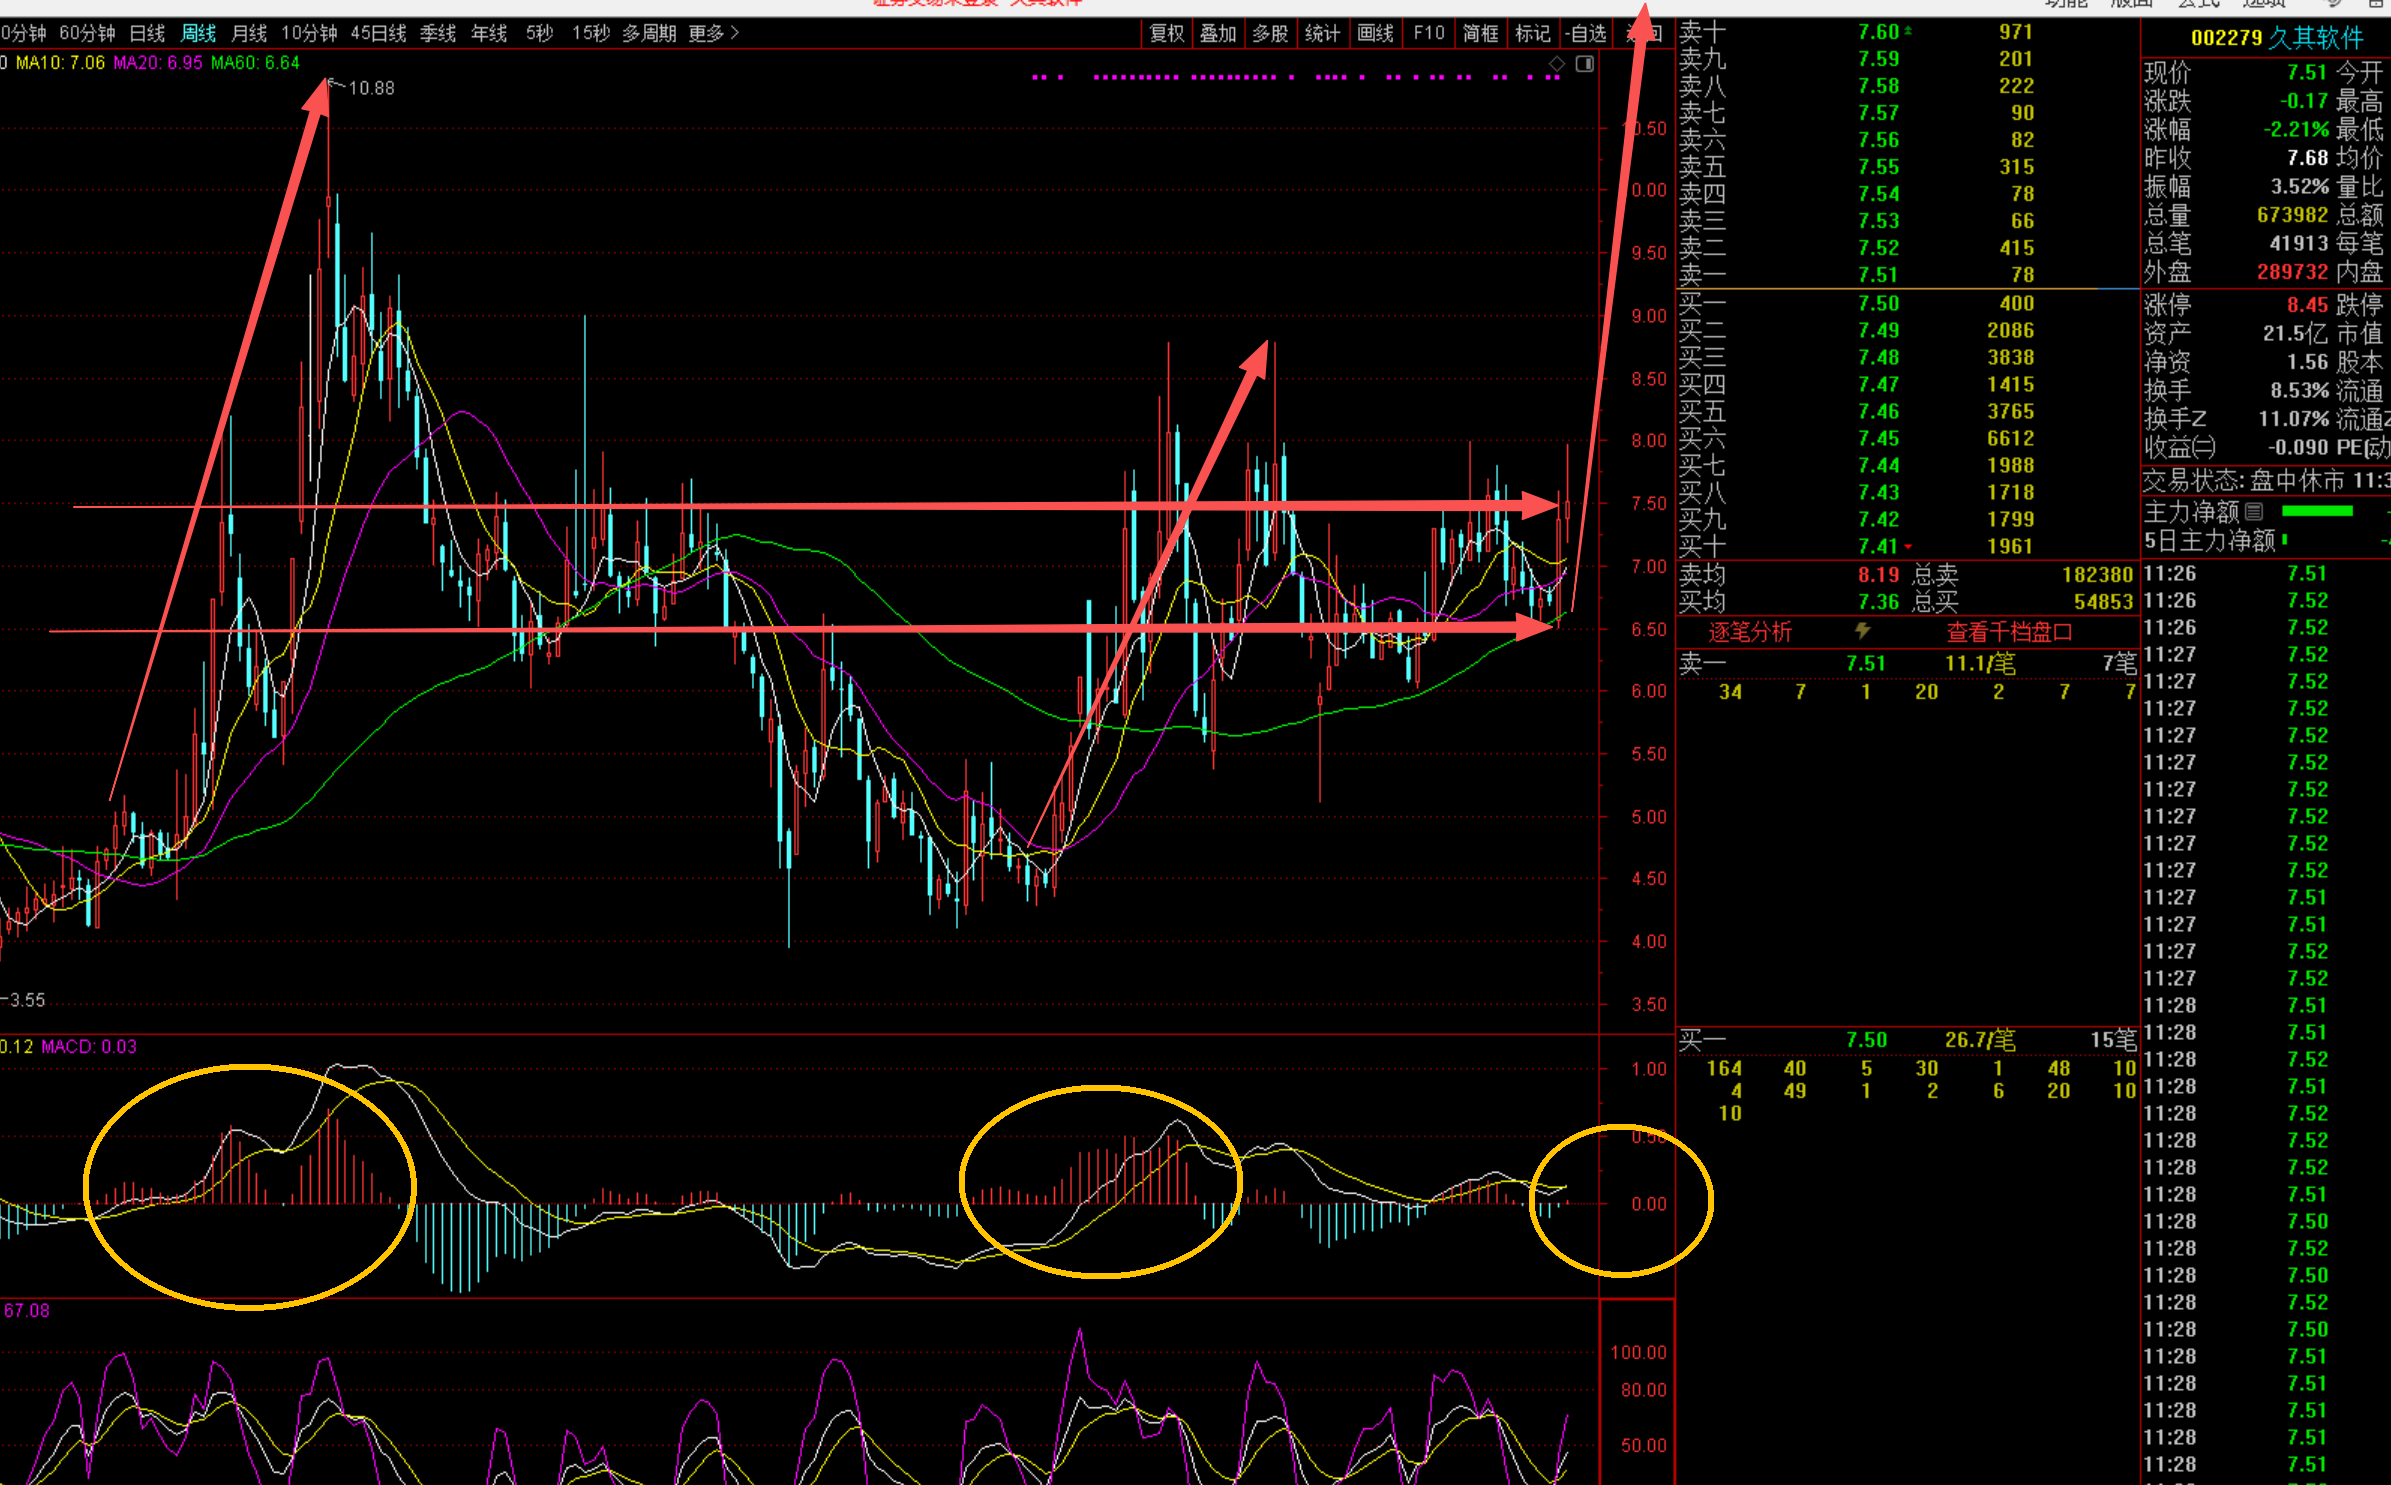Click the lightning bolt icon
Screen dimensions: 2391x1485
(x=1862, y=631)
